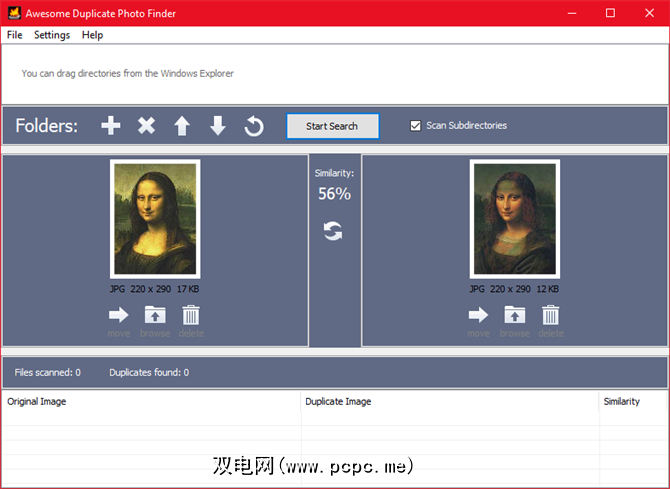Click the delete trash icon under right image
The height and width of the screenshot is (489, 670).
click(x=551, y=315)
